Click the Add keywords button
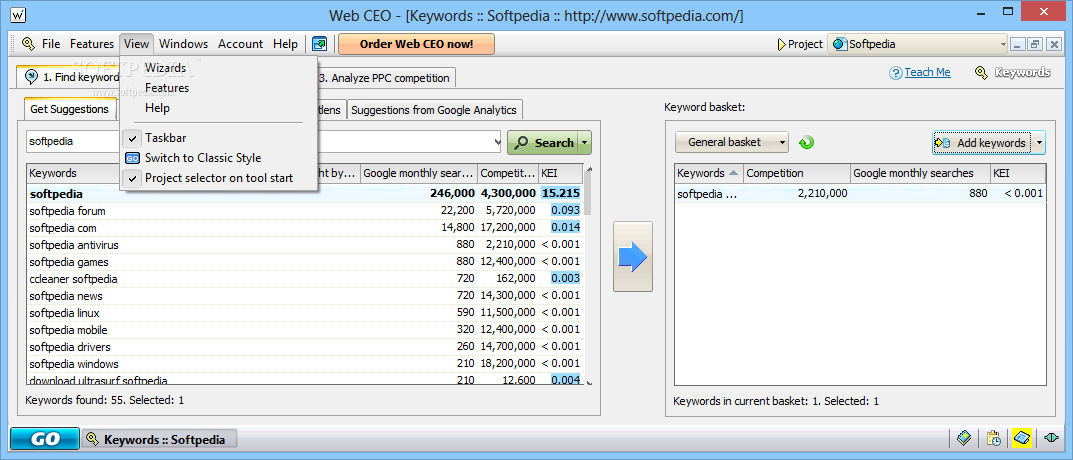 [x=982, y=143]
